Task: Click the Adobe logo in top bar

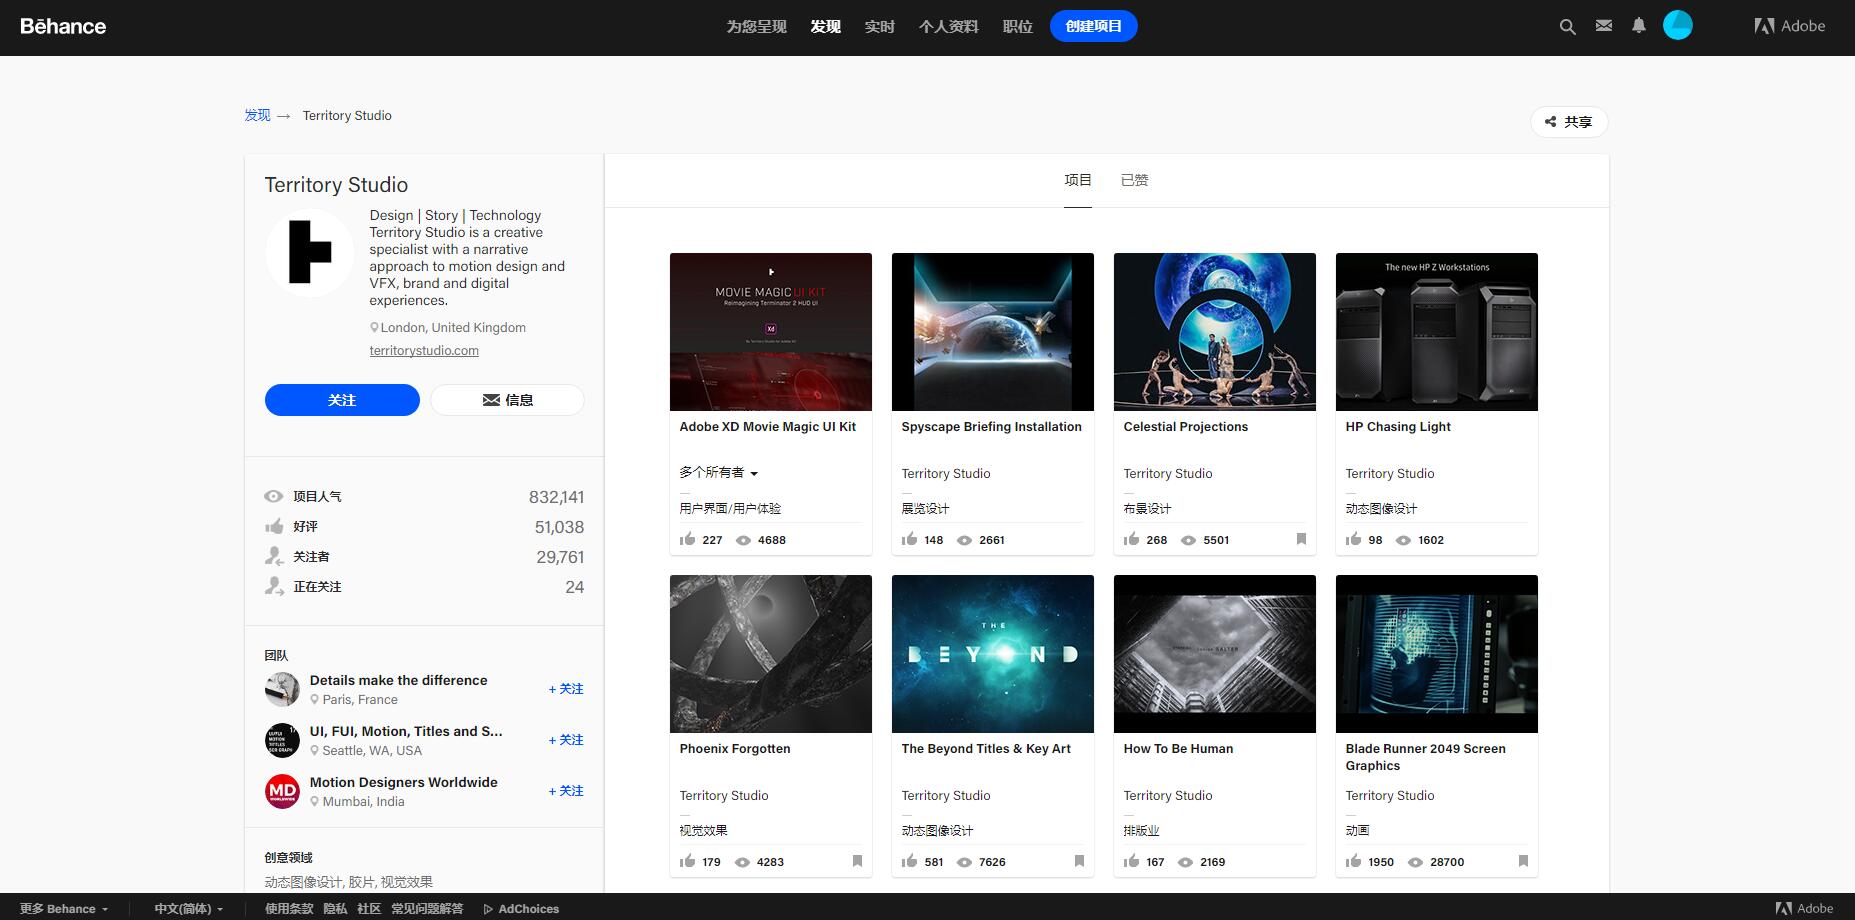Action: pyautogui.click(x=1790, y=26)
